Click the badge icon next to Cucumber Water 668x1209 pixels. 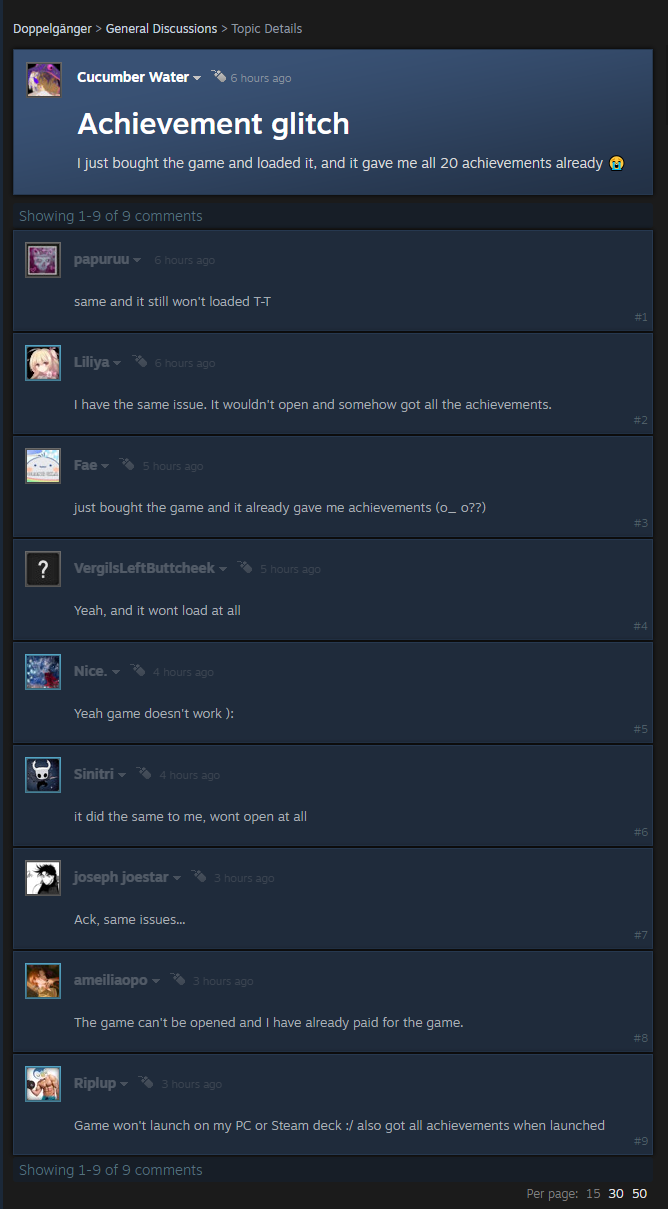tap(218, 76)
